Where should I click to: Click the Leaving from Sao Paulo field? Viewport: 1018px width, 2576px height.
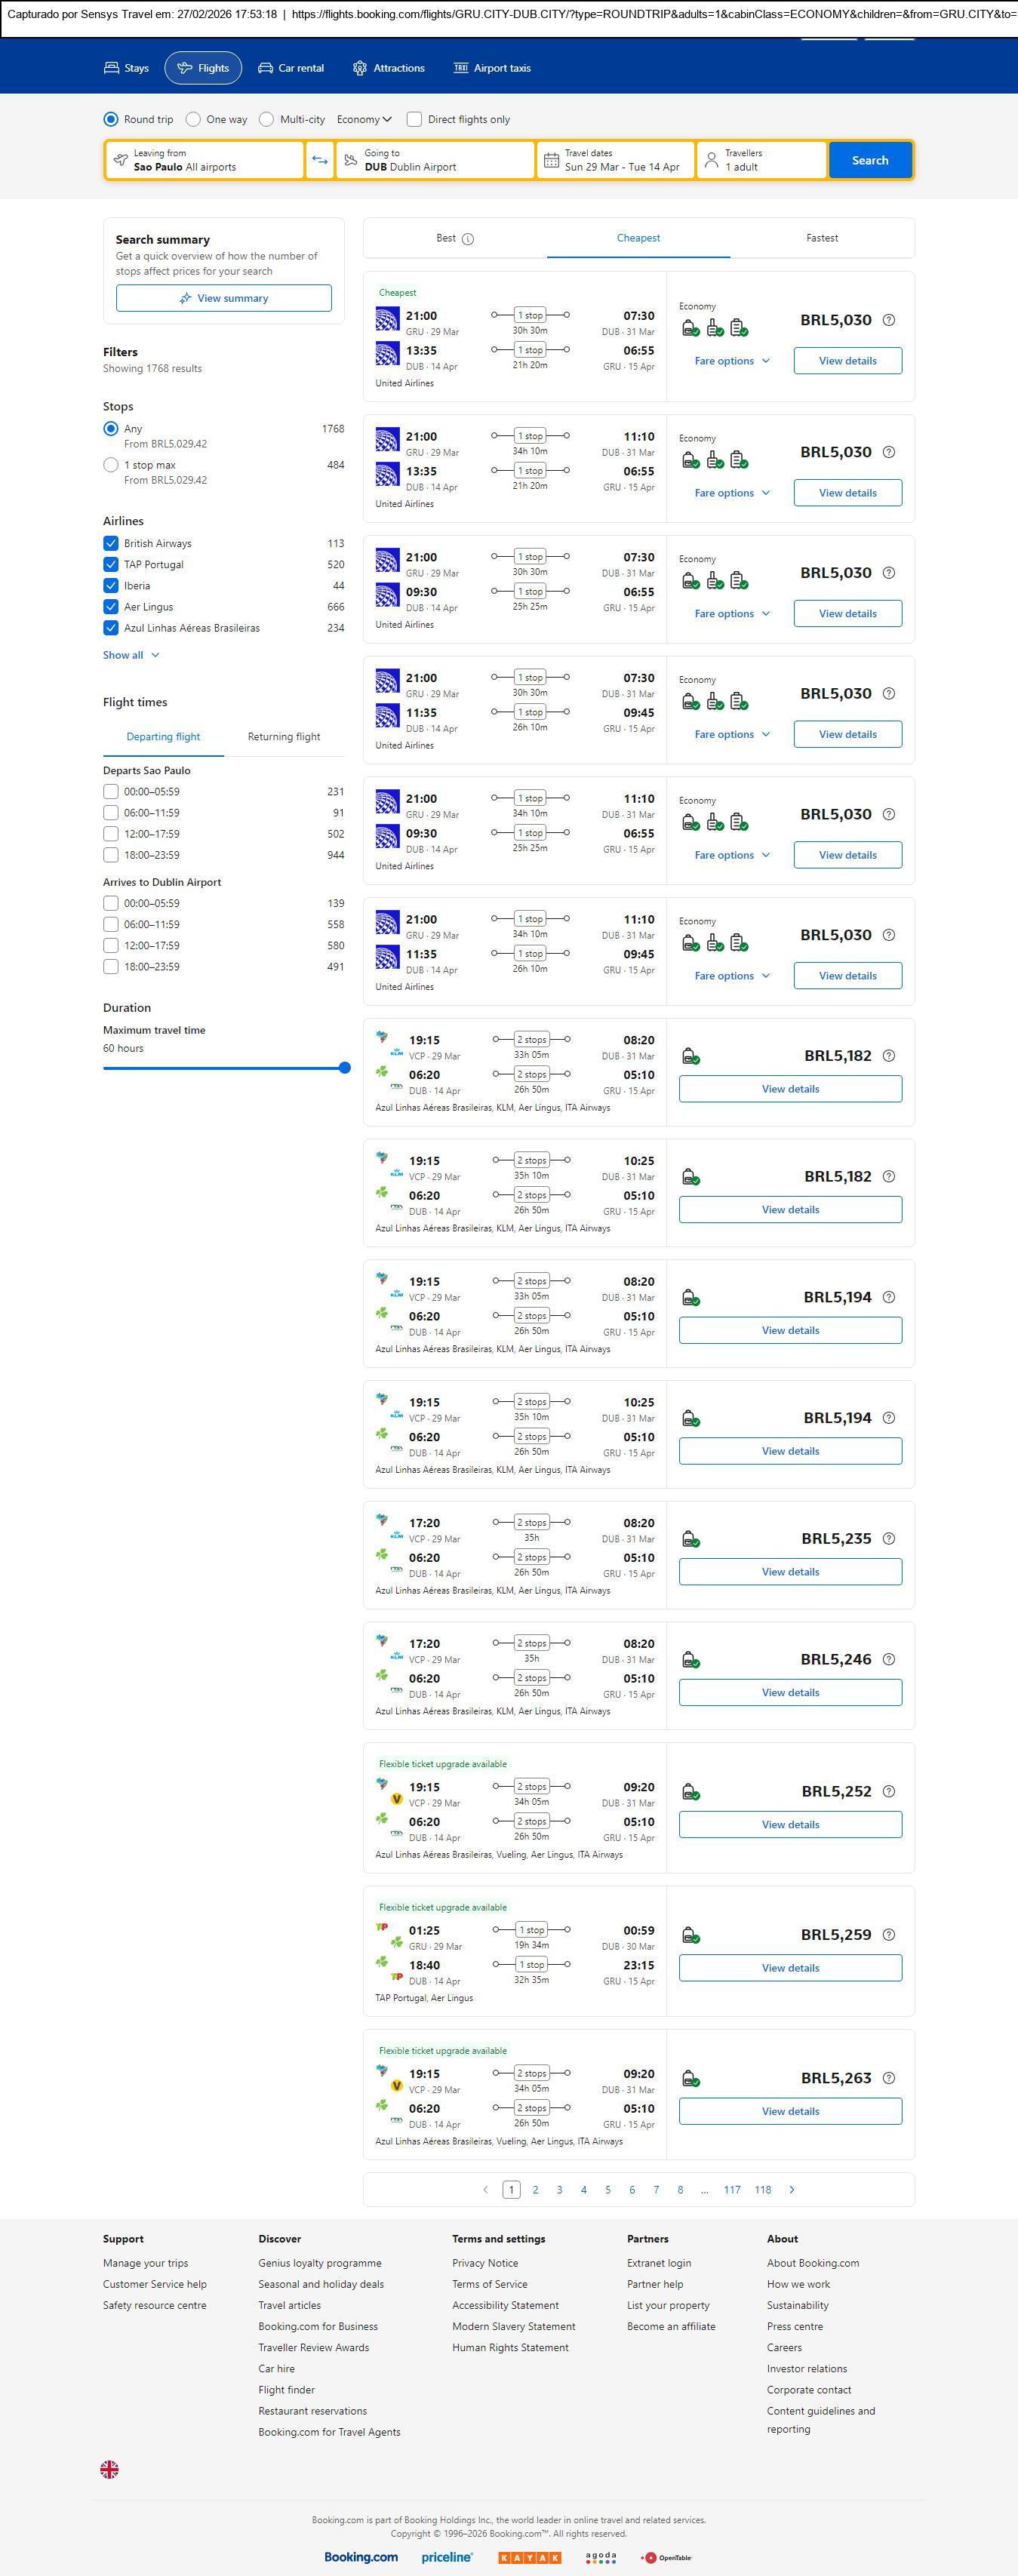point(204,160)
